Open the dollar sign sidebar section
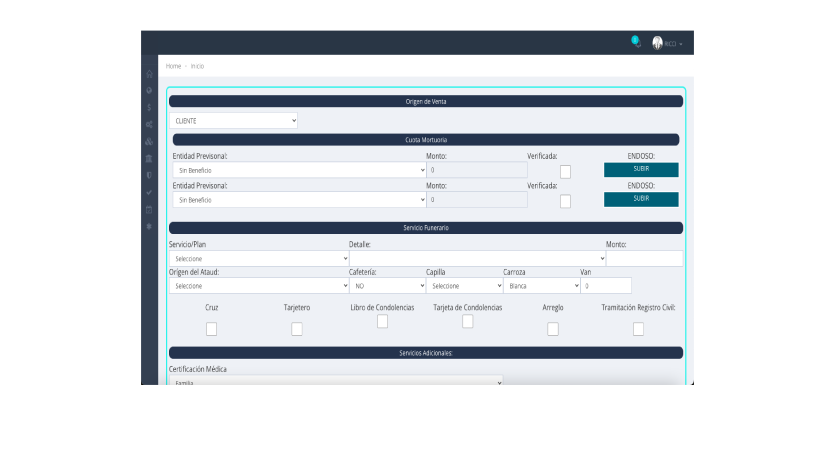 pos(149,107)
